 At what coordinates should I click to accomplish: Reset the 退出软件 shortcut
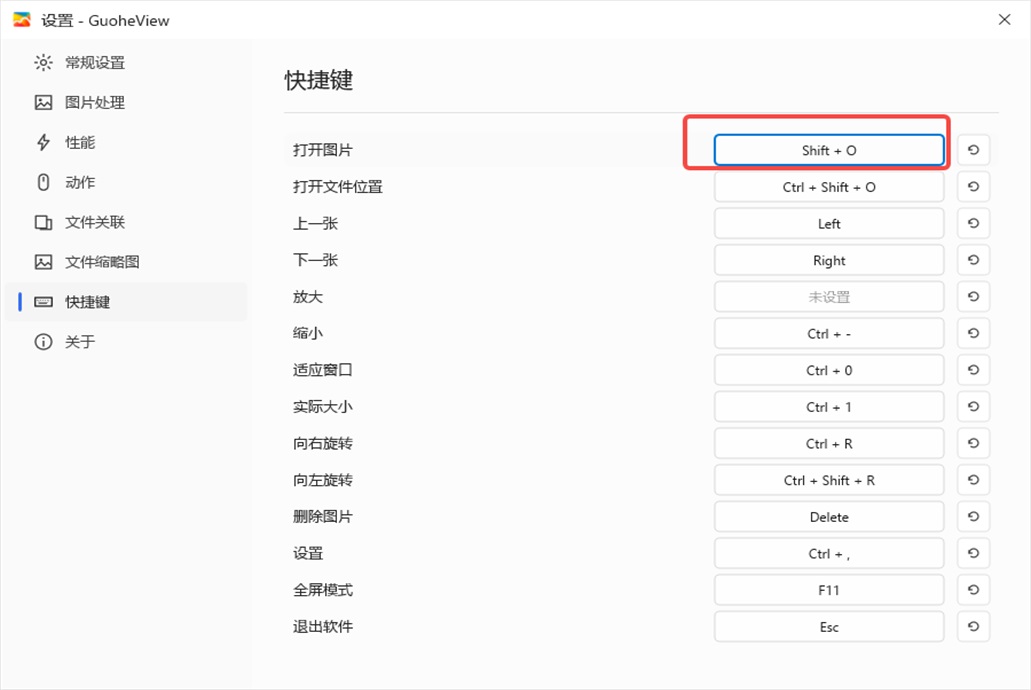[x=973, y=627]
